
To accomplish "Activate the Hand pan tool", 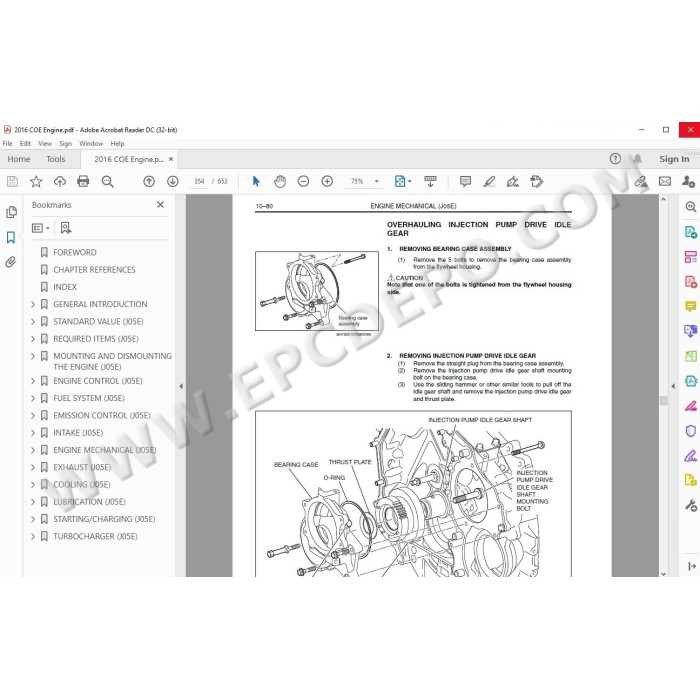I will tap(280, 181).
